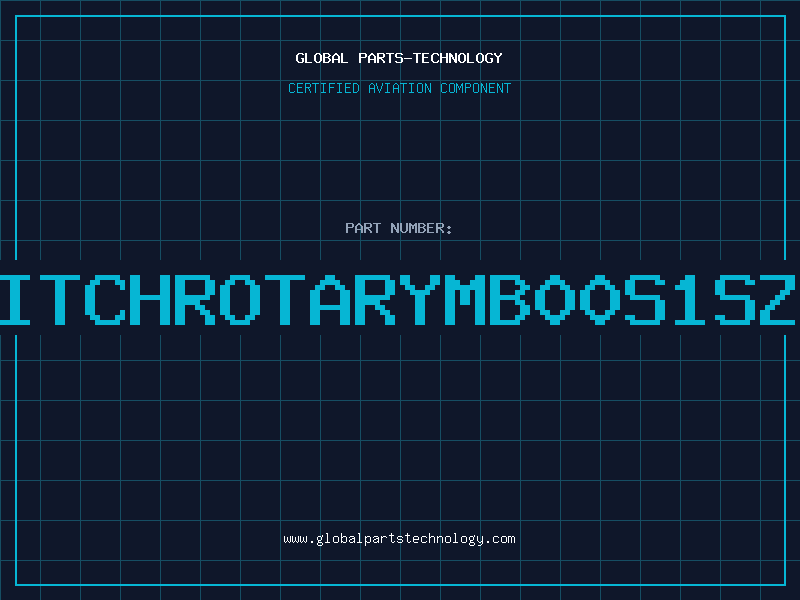
Task: Click the GLOBAL PARTS-TECHNOLOGY heading
Action: (x=399, y=58)
